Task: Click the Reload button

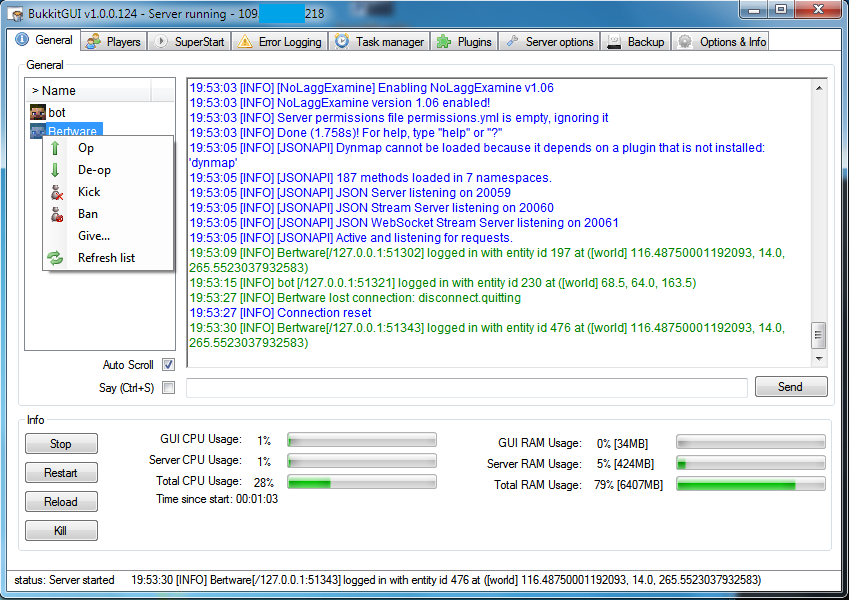Action: tap(61, 501)
